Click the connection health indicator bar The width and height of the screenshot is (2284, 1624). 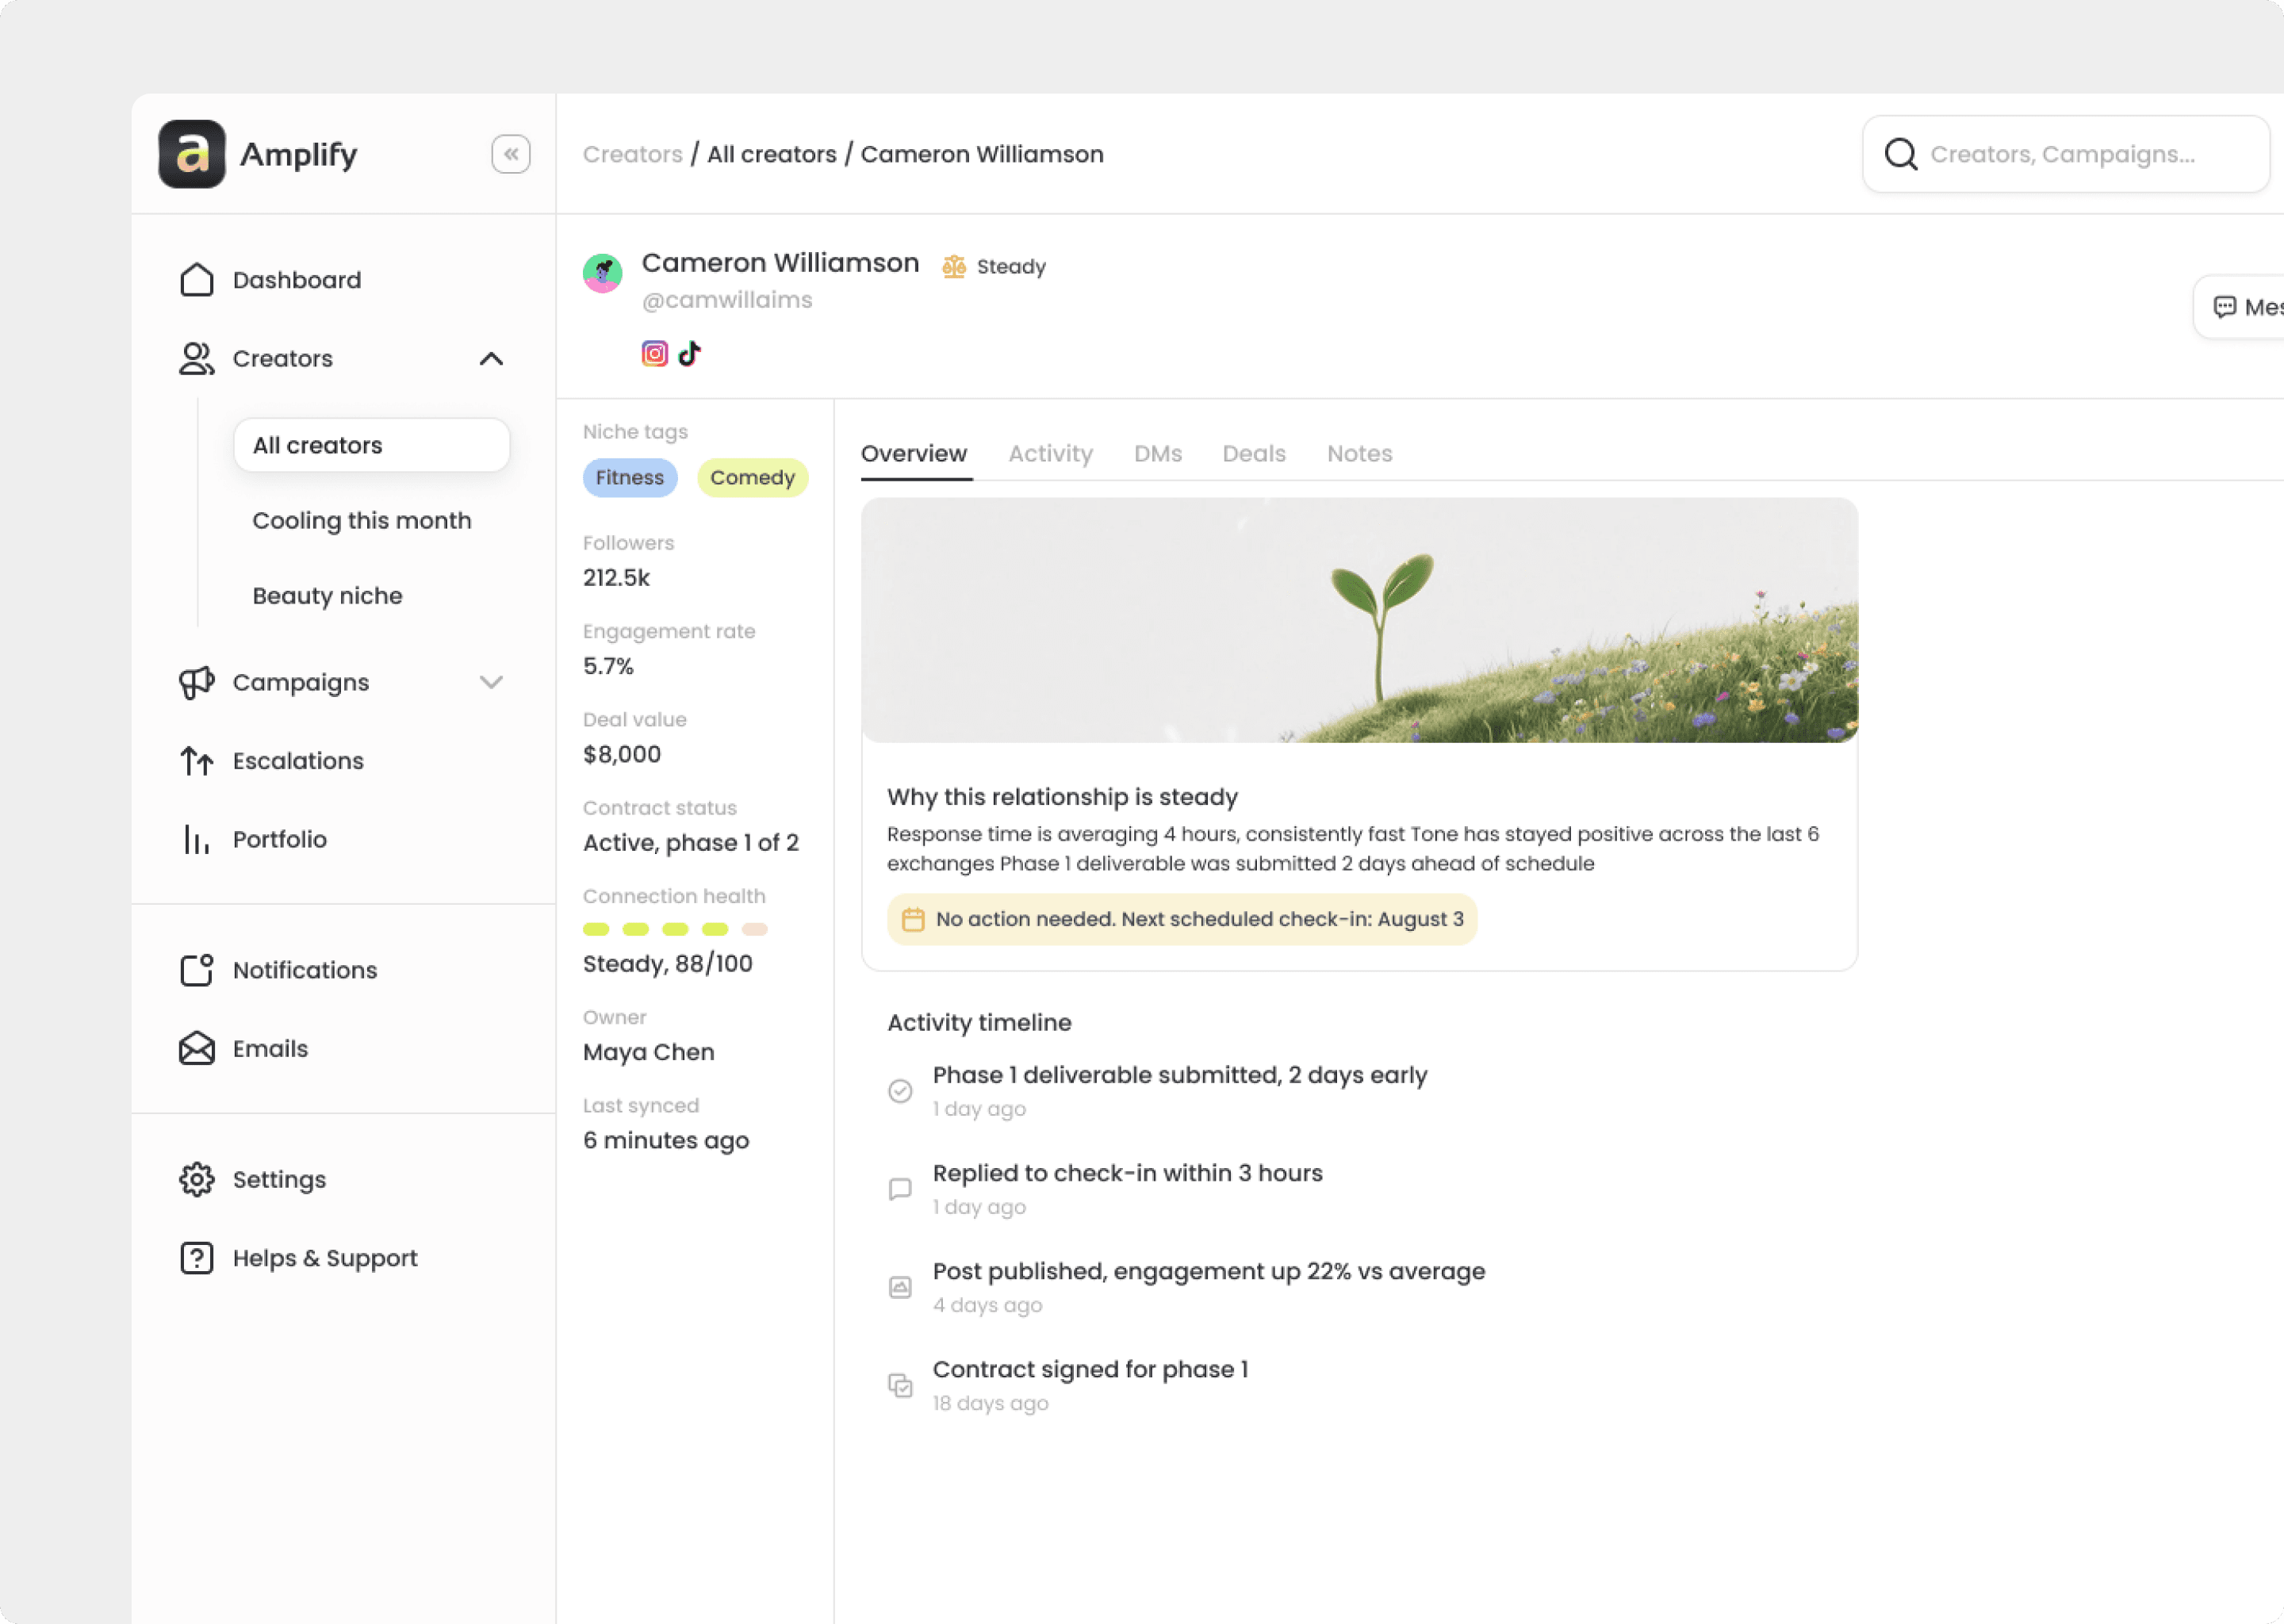click(675, 930)
